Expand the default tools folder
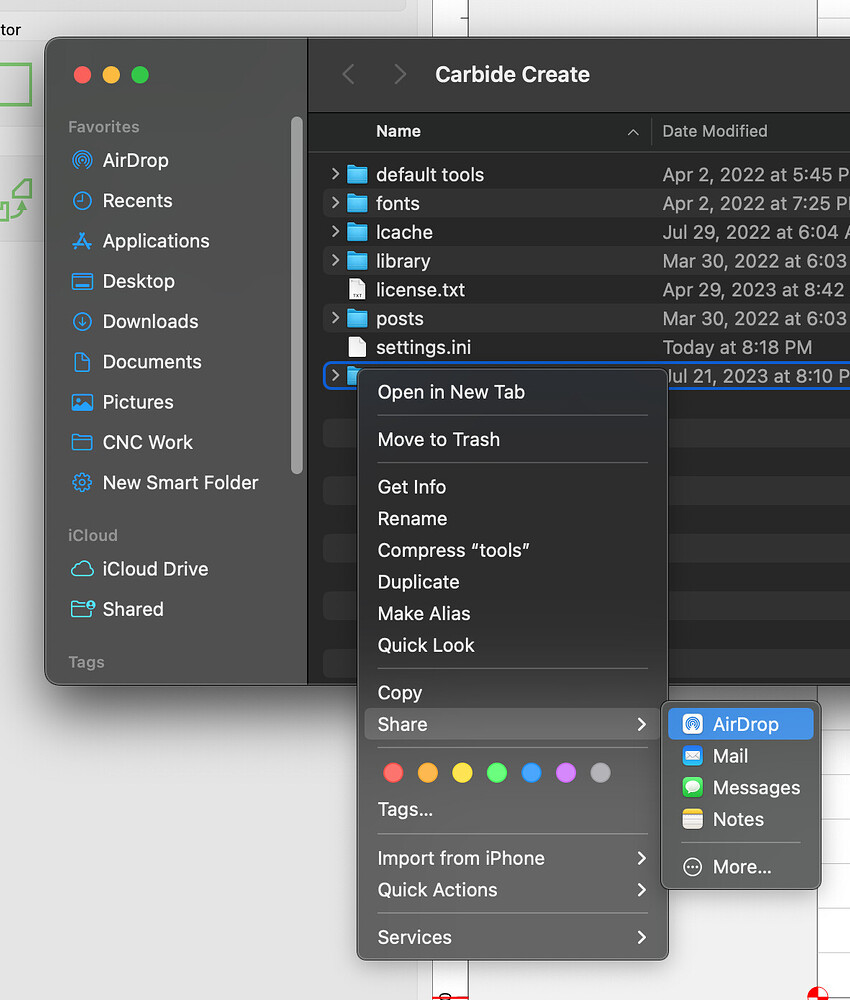850x1000 pixels. tap(338, 174)
